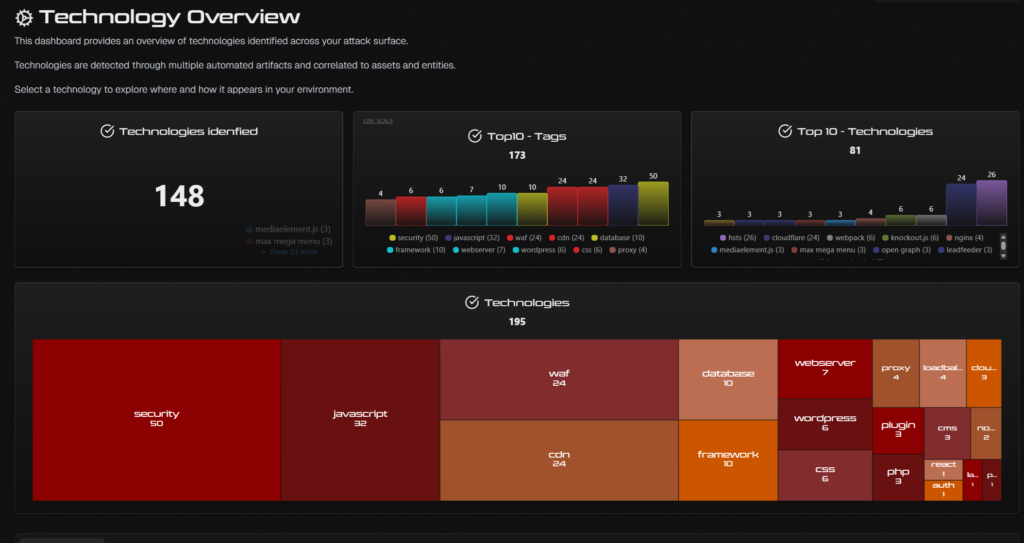This screenshot has width=1024, height=543.
Task: Toggle the javascript (32) legend entry
Action: click(472, 238)
